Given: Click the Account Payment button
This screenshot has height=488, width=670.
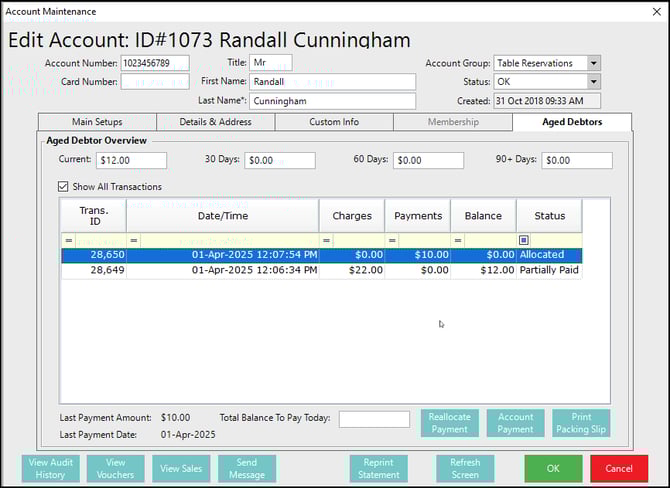Looking at the screenshot, I should pyautogui.click(x=515, y=423).
